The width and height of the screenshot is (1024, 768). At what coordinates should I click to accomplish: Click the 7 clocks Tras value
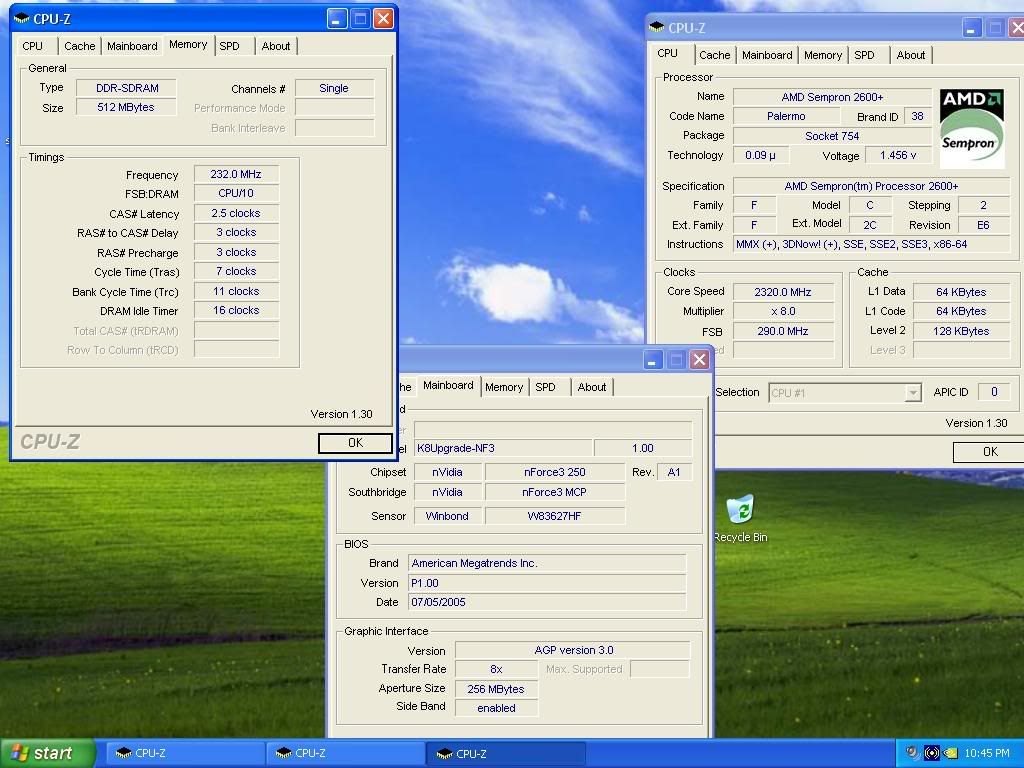(x=236, y=271)
